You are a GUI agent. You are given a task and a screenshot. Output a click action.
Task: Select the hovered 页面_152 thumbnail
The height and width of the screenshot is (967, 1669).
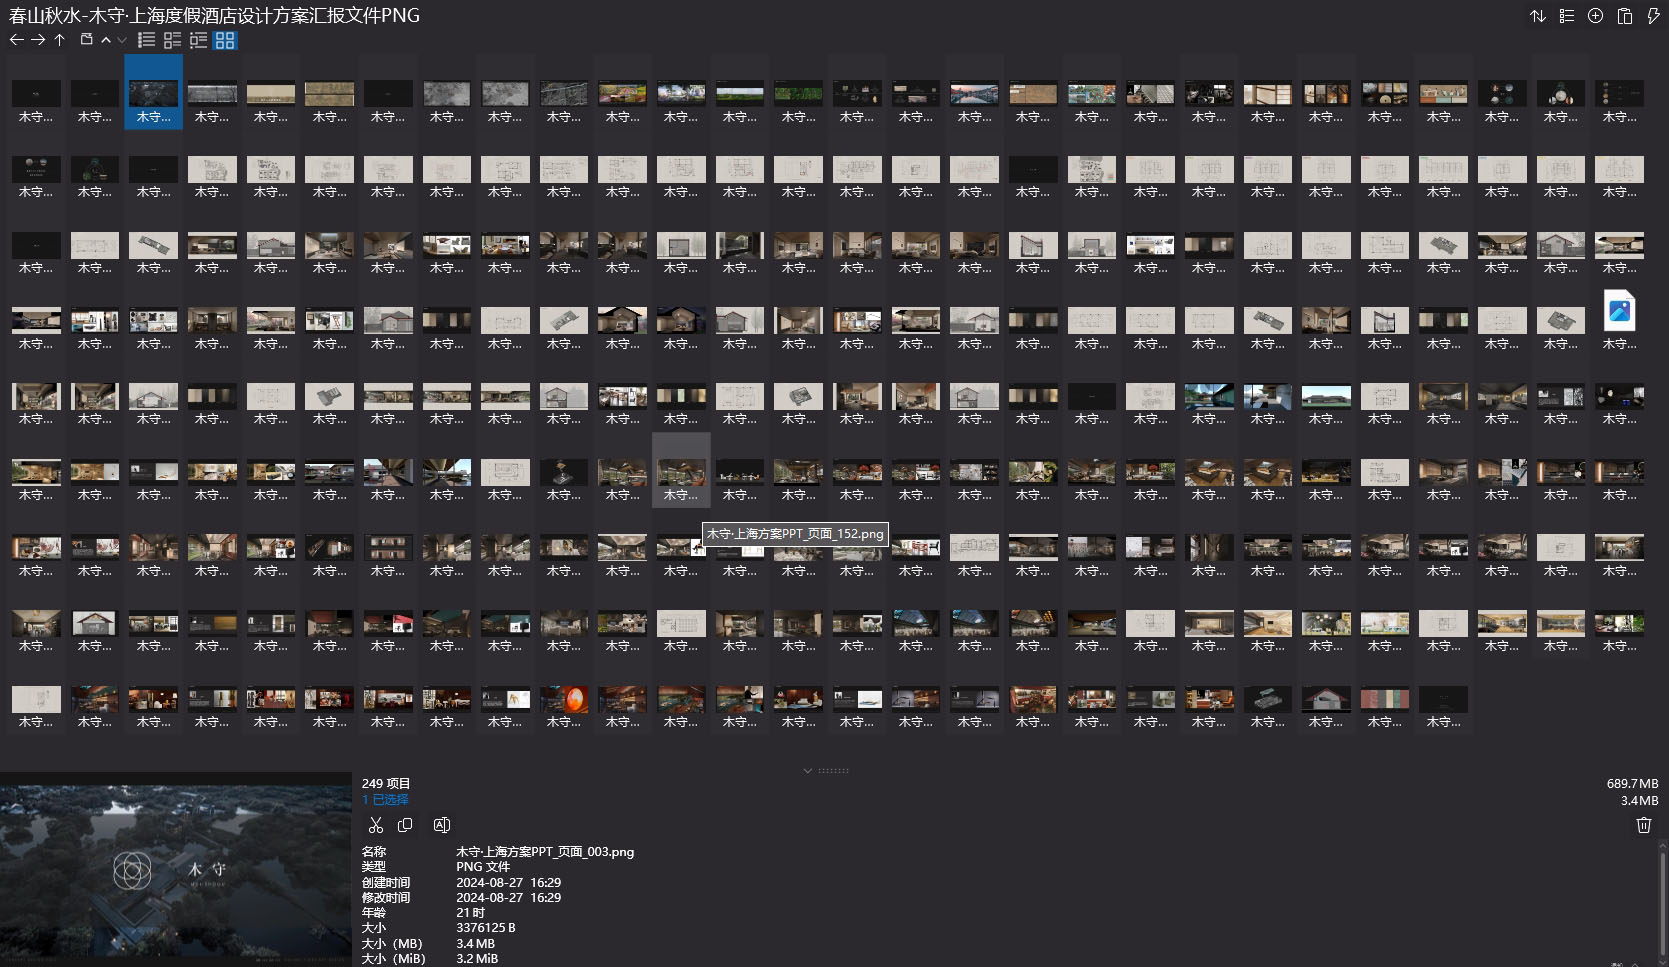[x=681, y=472]
